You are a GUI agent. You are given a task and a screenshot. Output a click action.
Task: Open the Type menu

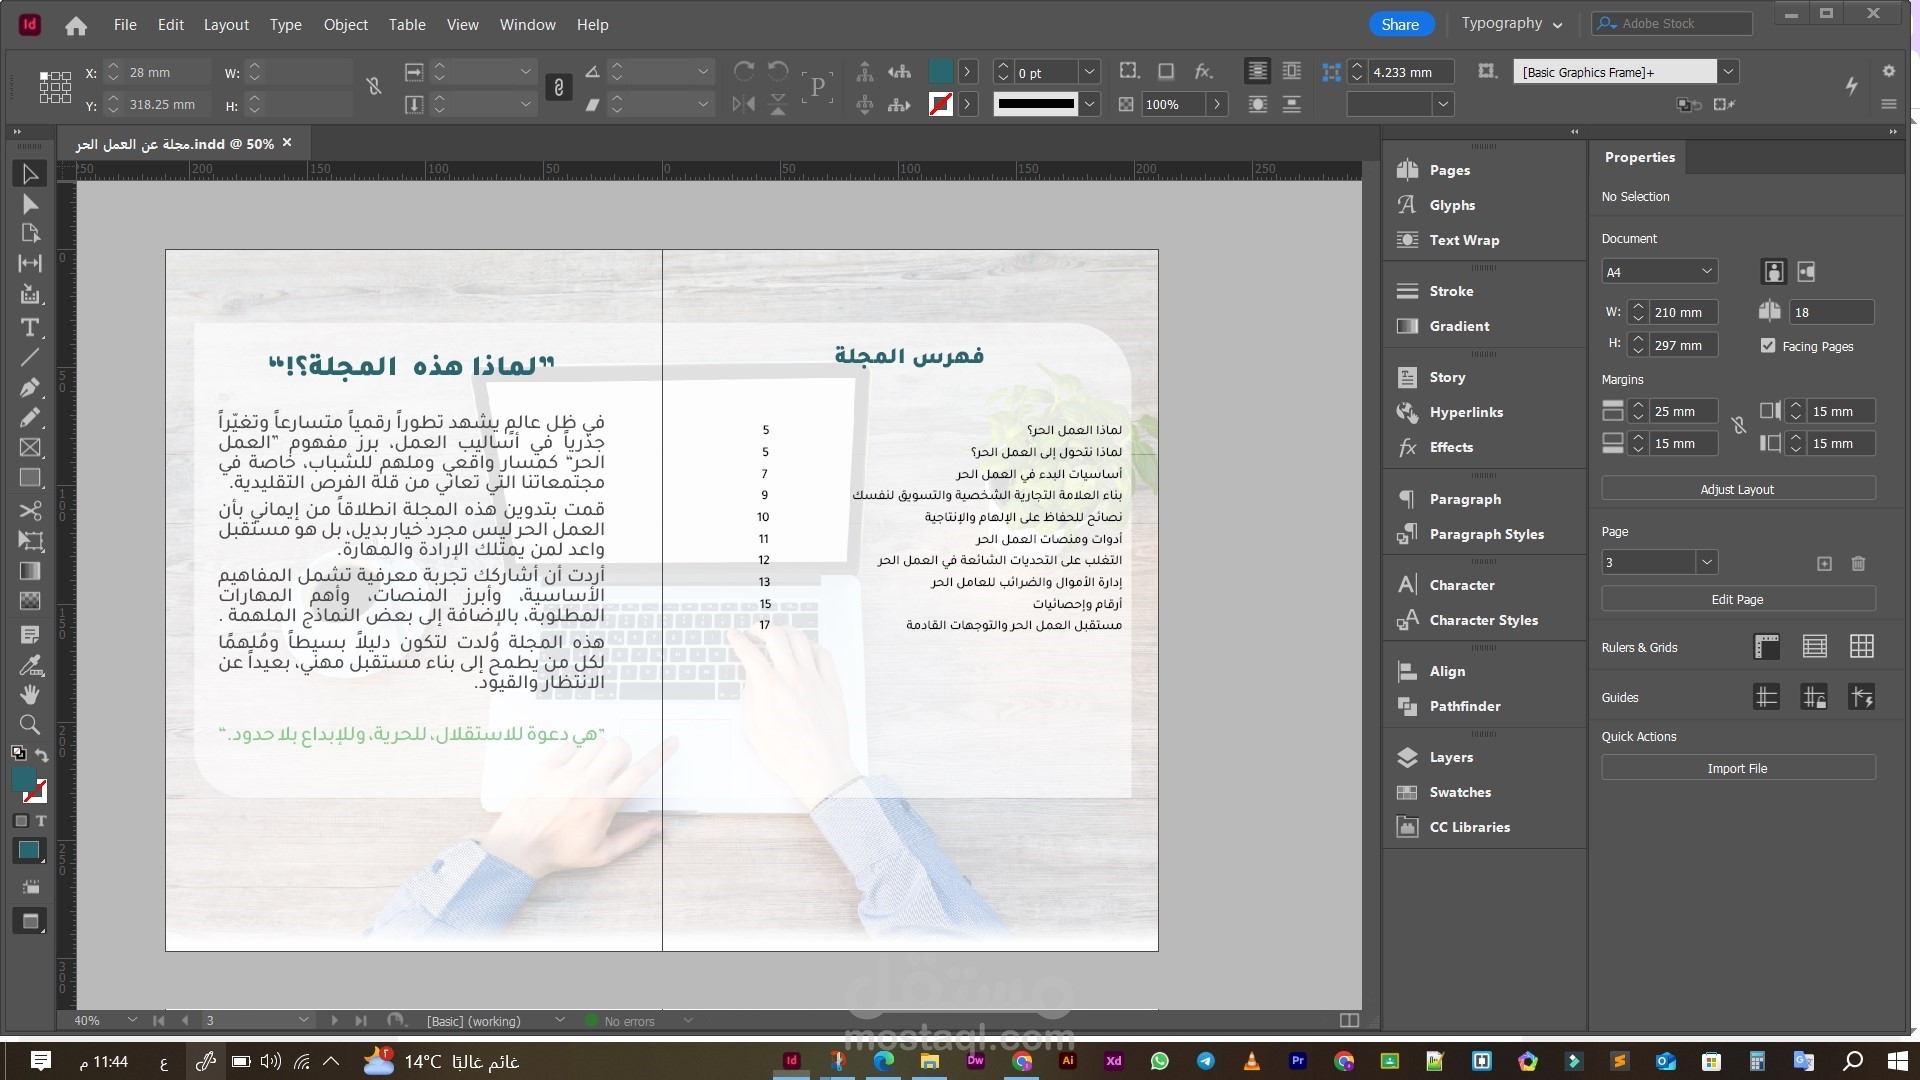click(x=285, y=24)
